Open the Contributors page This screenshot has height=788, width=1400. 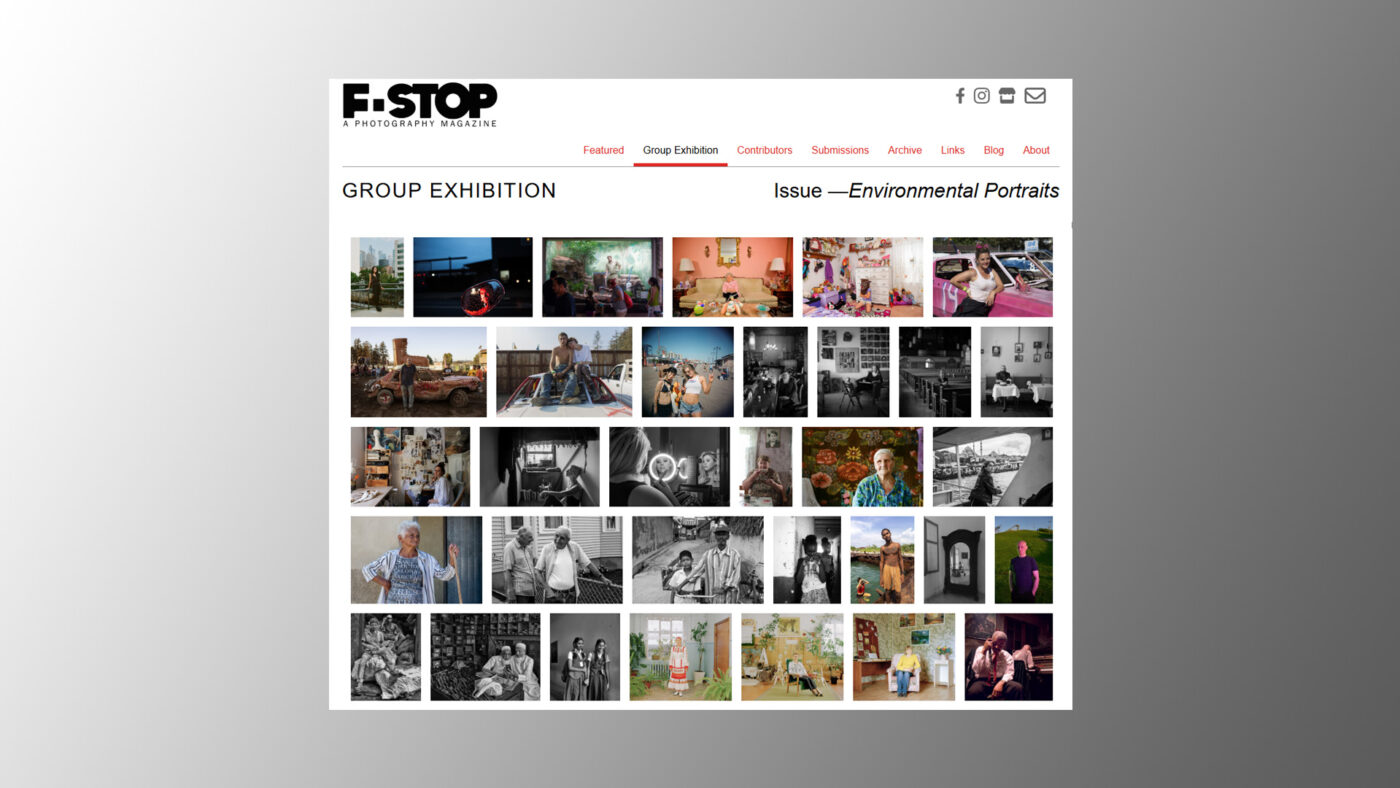coord(764,150)
